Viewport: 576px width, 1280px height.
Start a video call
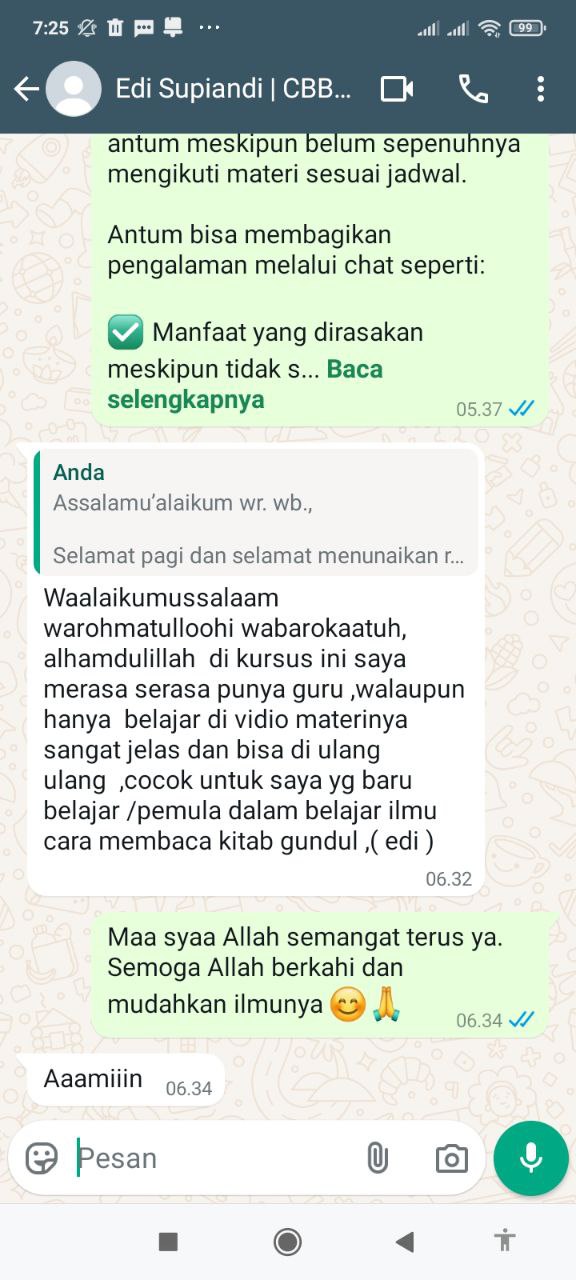point(397,89)
